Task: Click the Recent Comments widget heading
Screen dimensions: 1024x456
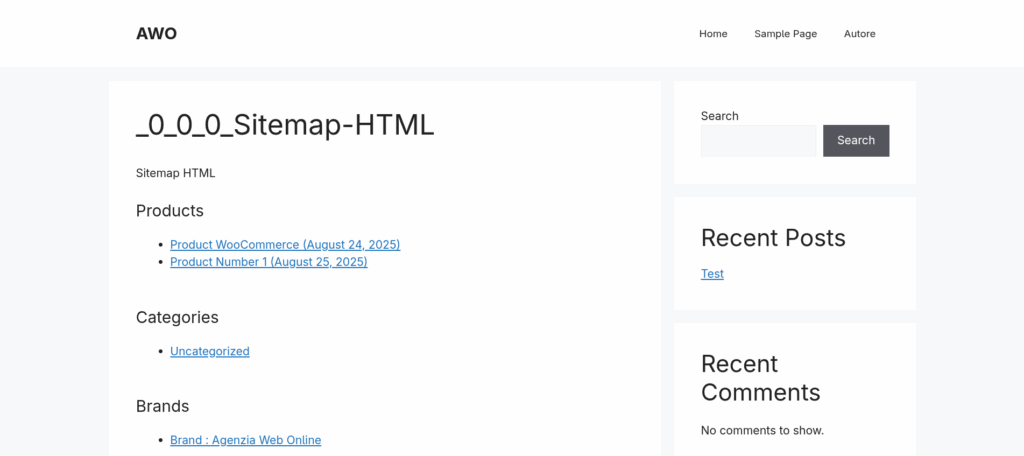Action: (x=761, y=378)
